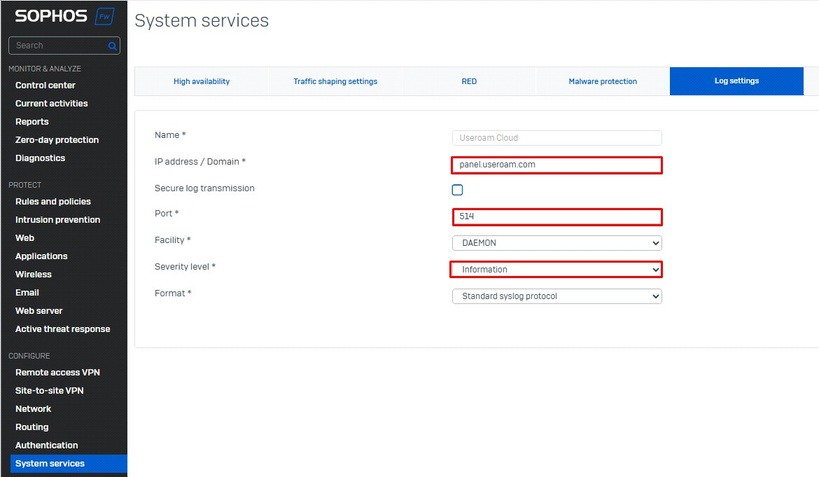Open the Format dropdown showing Standard syslog protocol
The image size is (819, 477).
point(557,296)
